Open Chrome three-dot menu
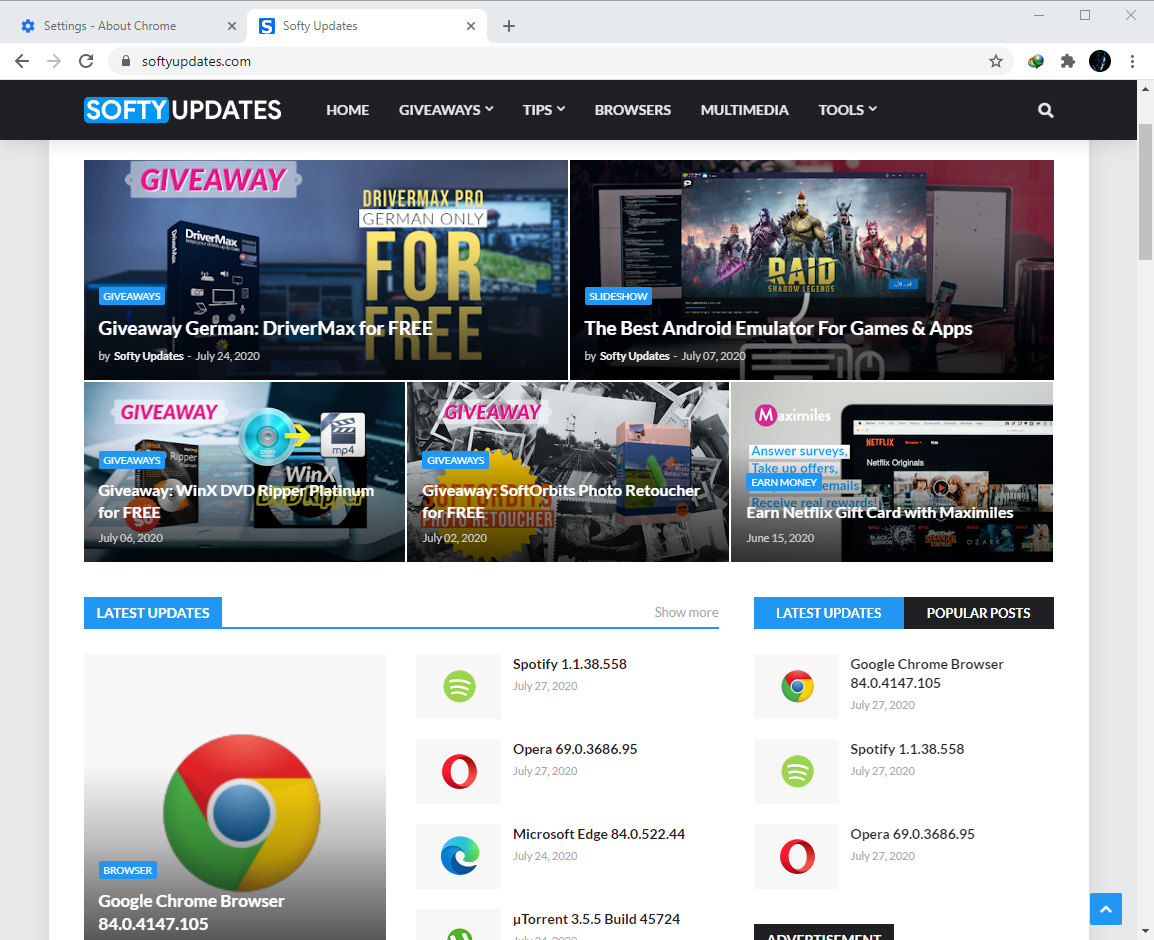Screen dimensions: 1154x940 click(1132, 61)
